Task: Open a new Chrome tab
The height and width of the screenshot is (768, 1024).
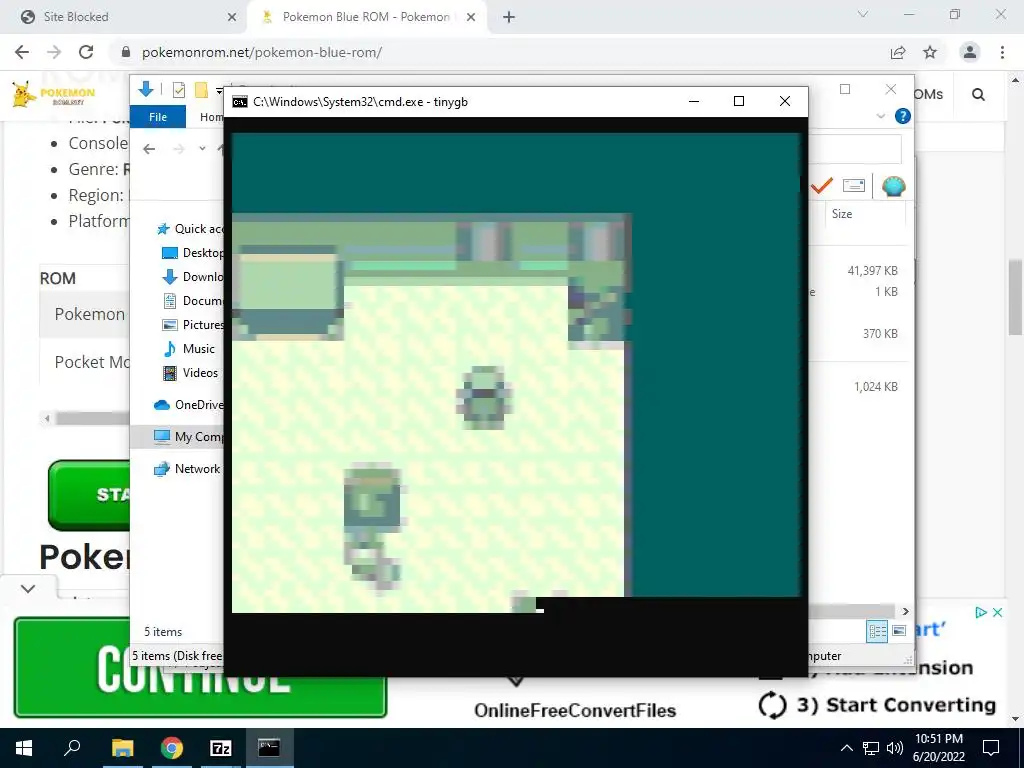Action: click(x=509, y=17)
